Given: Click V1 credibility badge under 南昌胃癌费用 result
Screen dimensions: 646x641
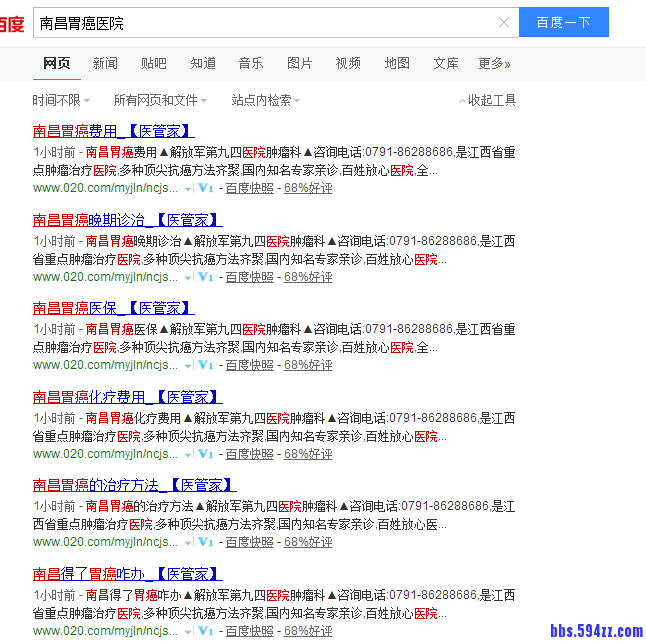Looking at the screenshot, I should [206, 188].
